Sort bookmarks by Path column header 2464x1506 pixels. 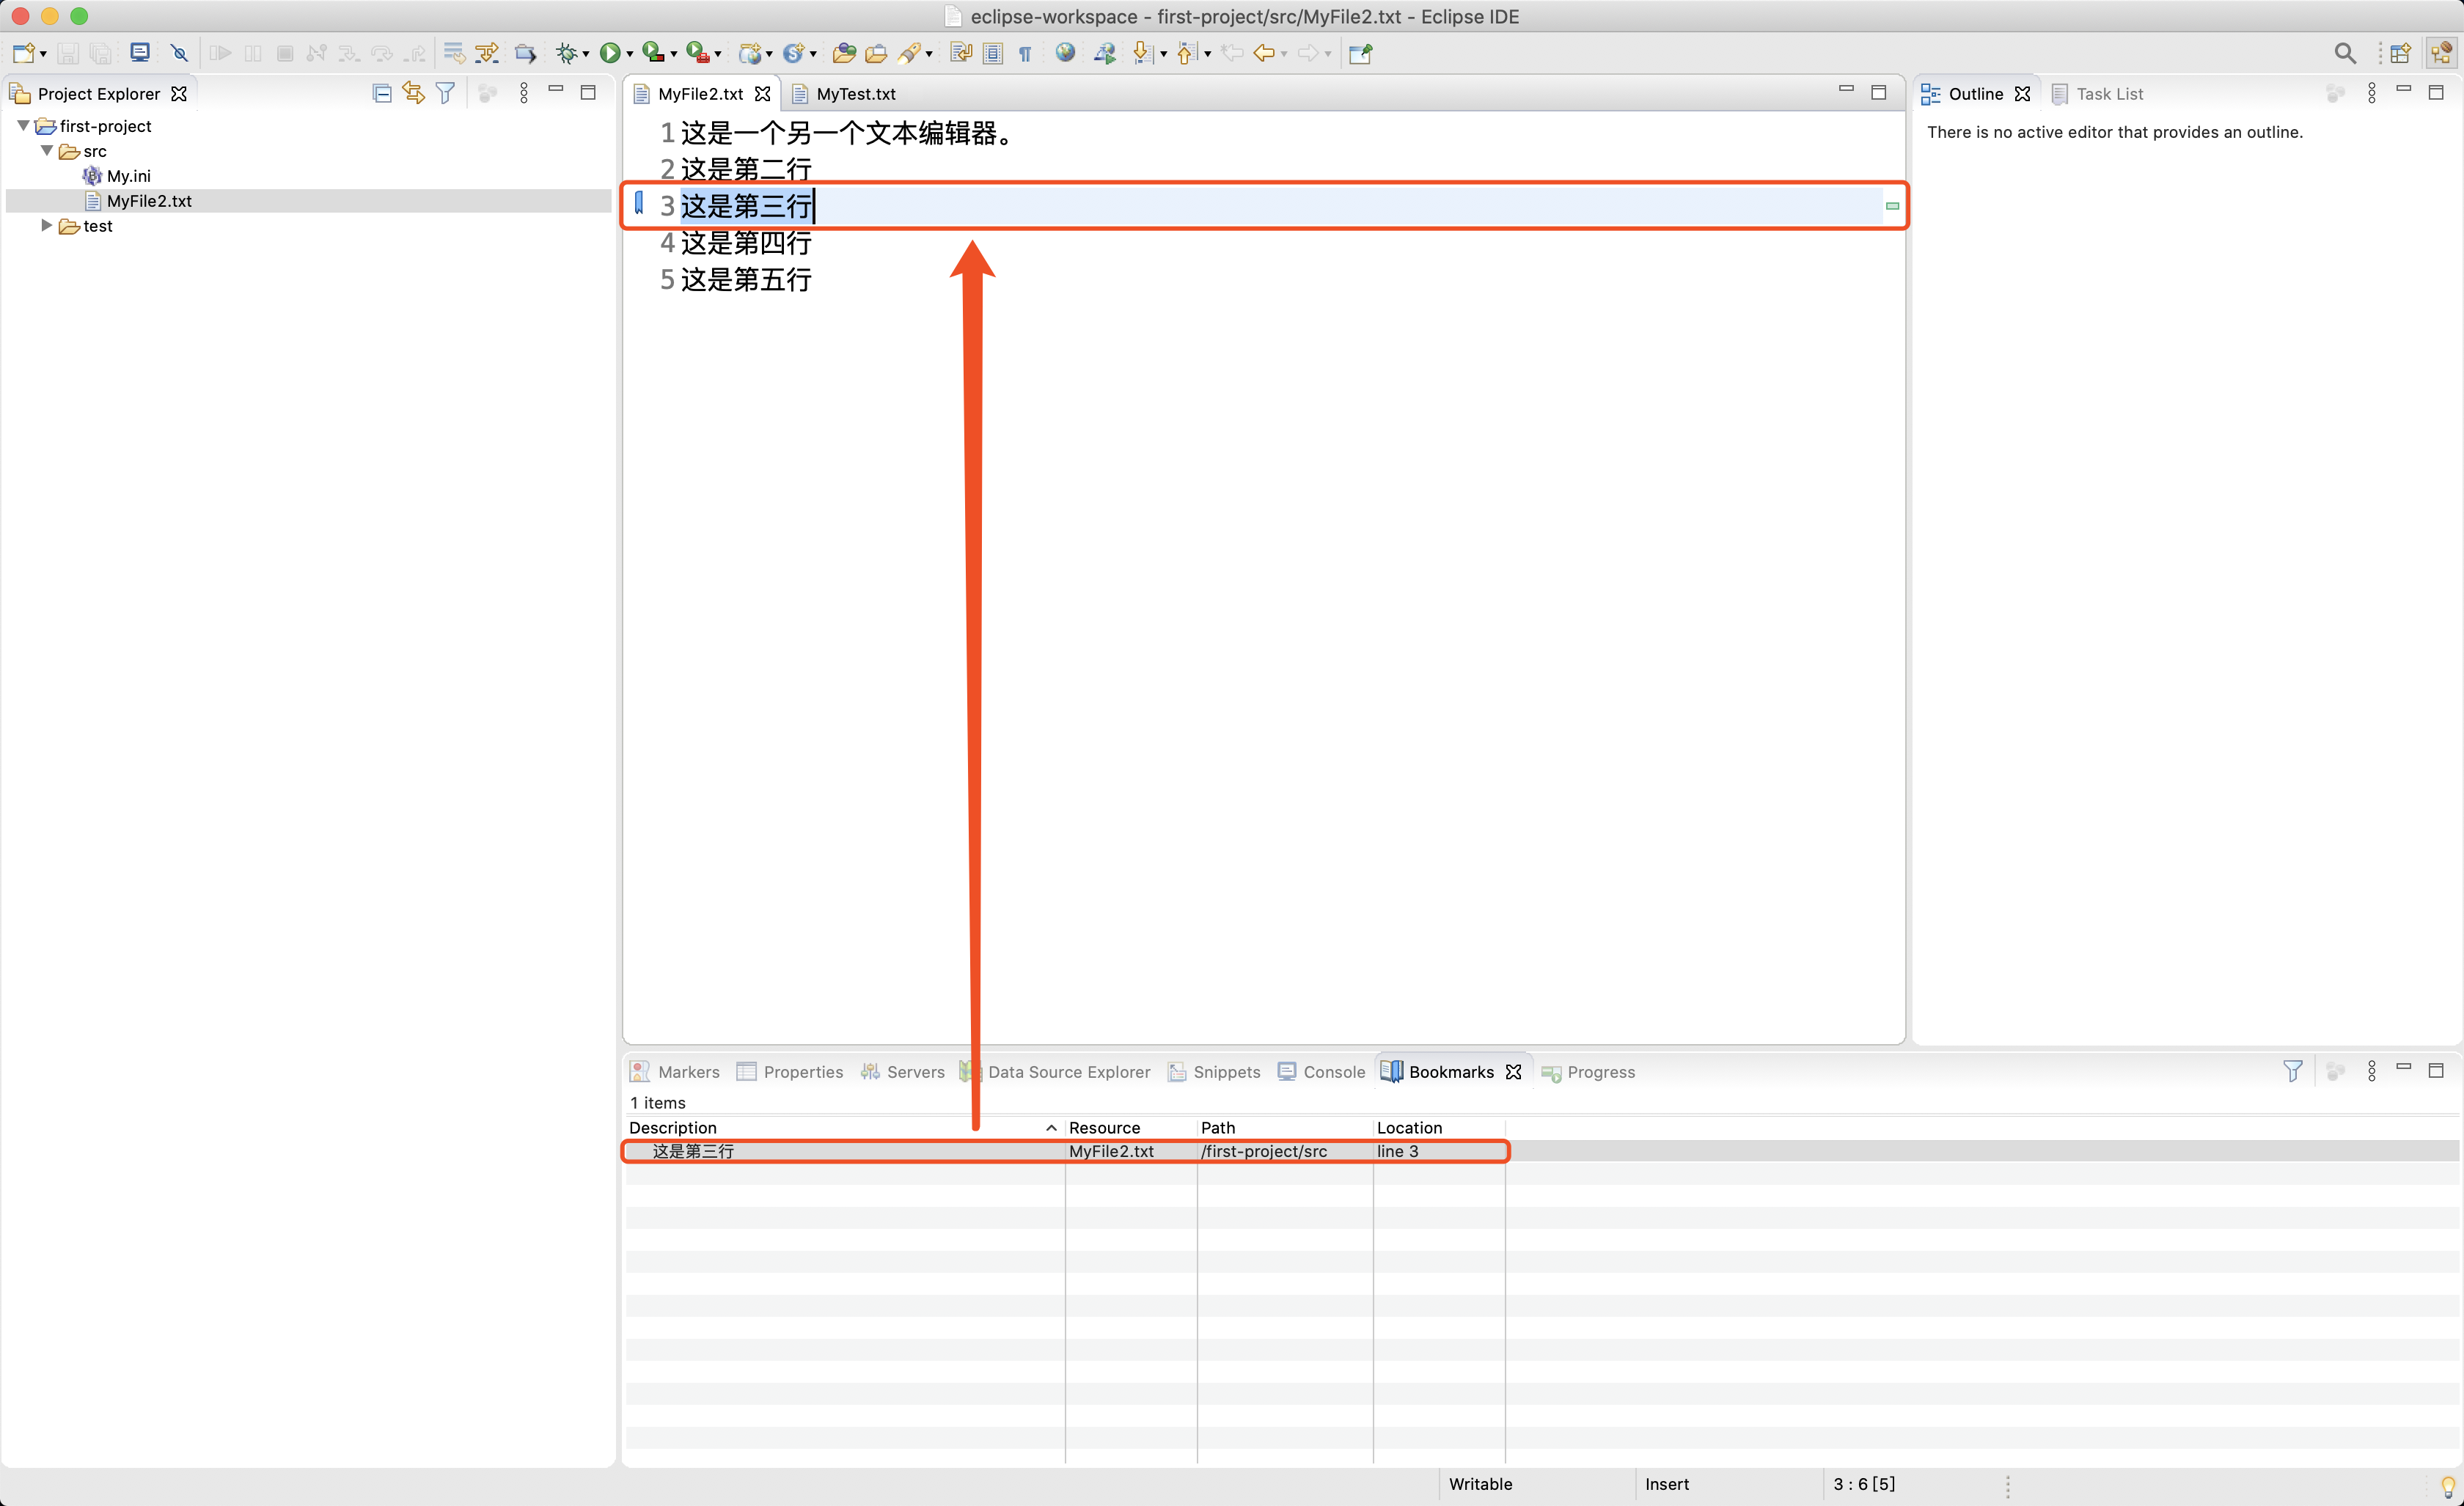[x=1285, y=1127]
